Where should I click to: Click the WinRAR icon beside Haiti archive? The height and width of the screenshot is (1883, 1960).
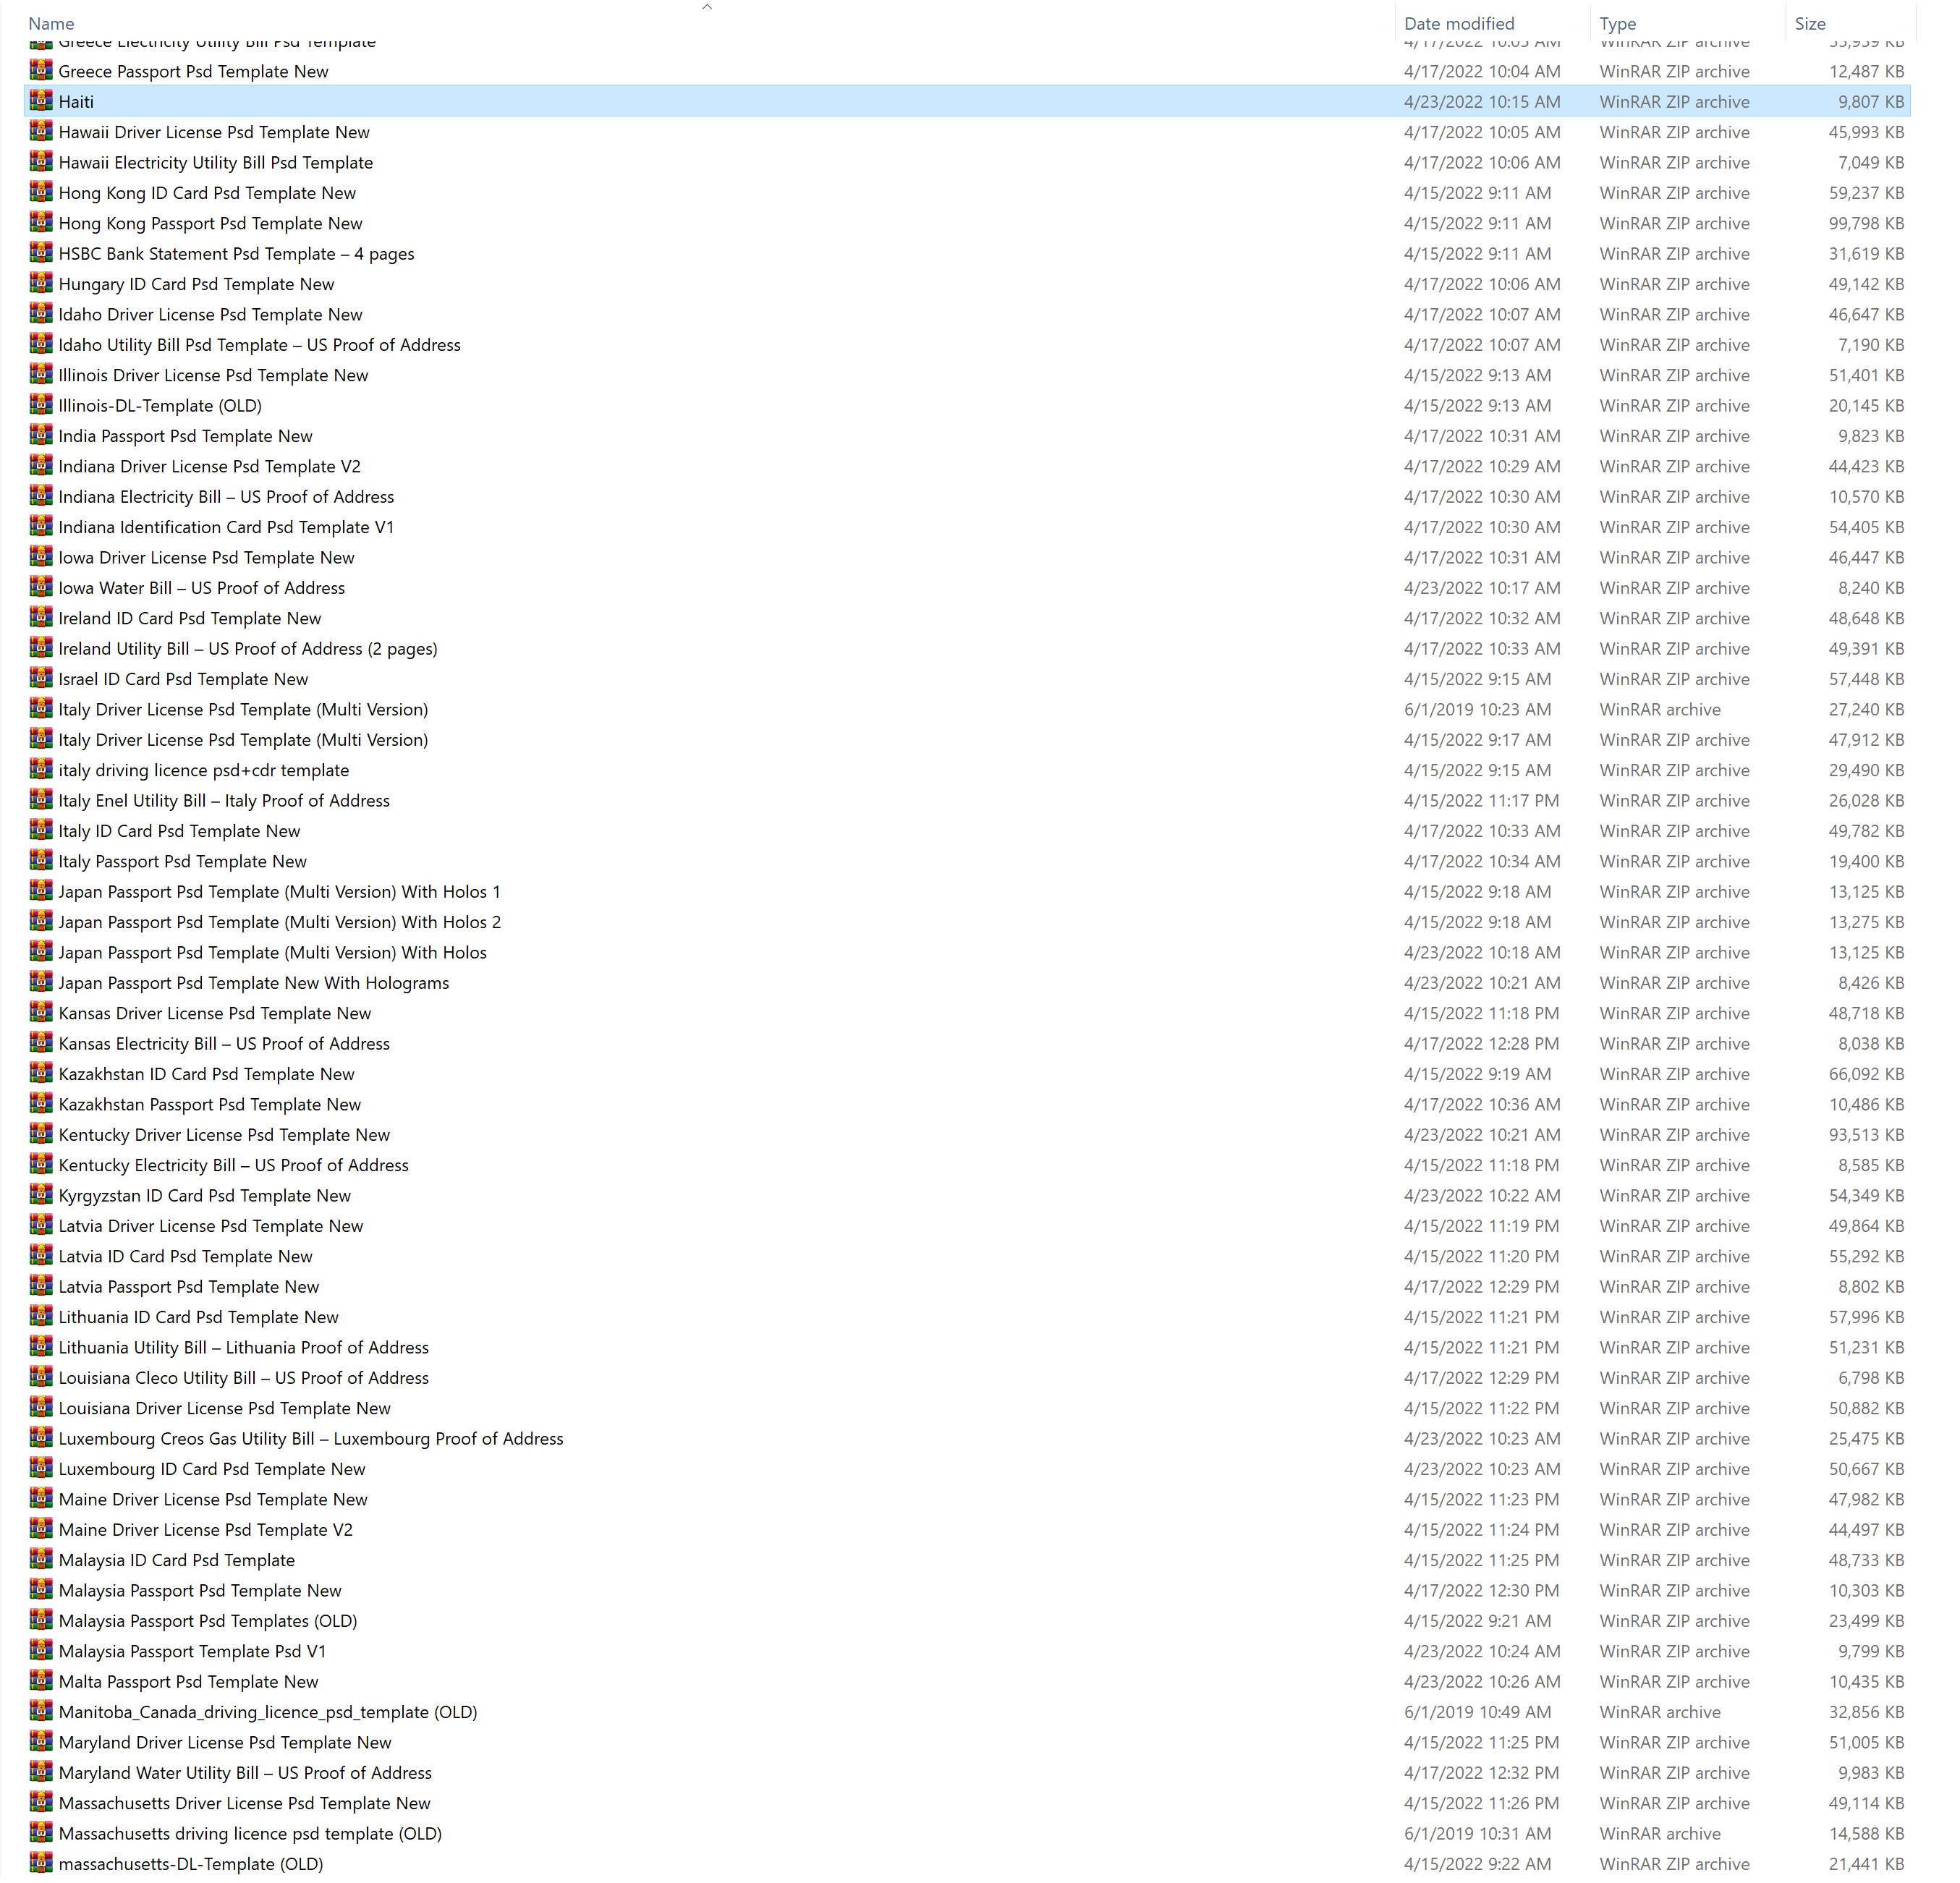pos(41,101)
